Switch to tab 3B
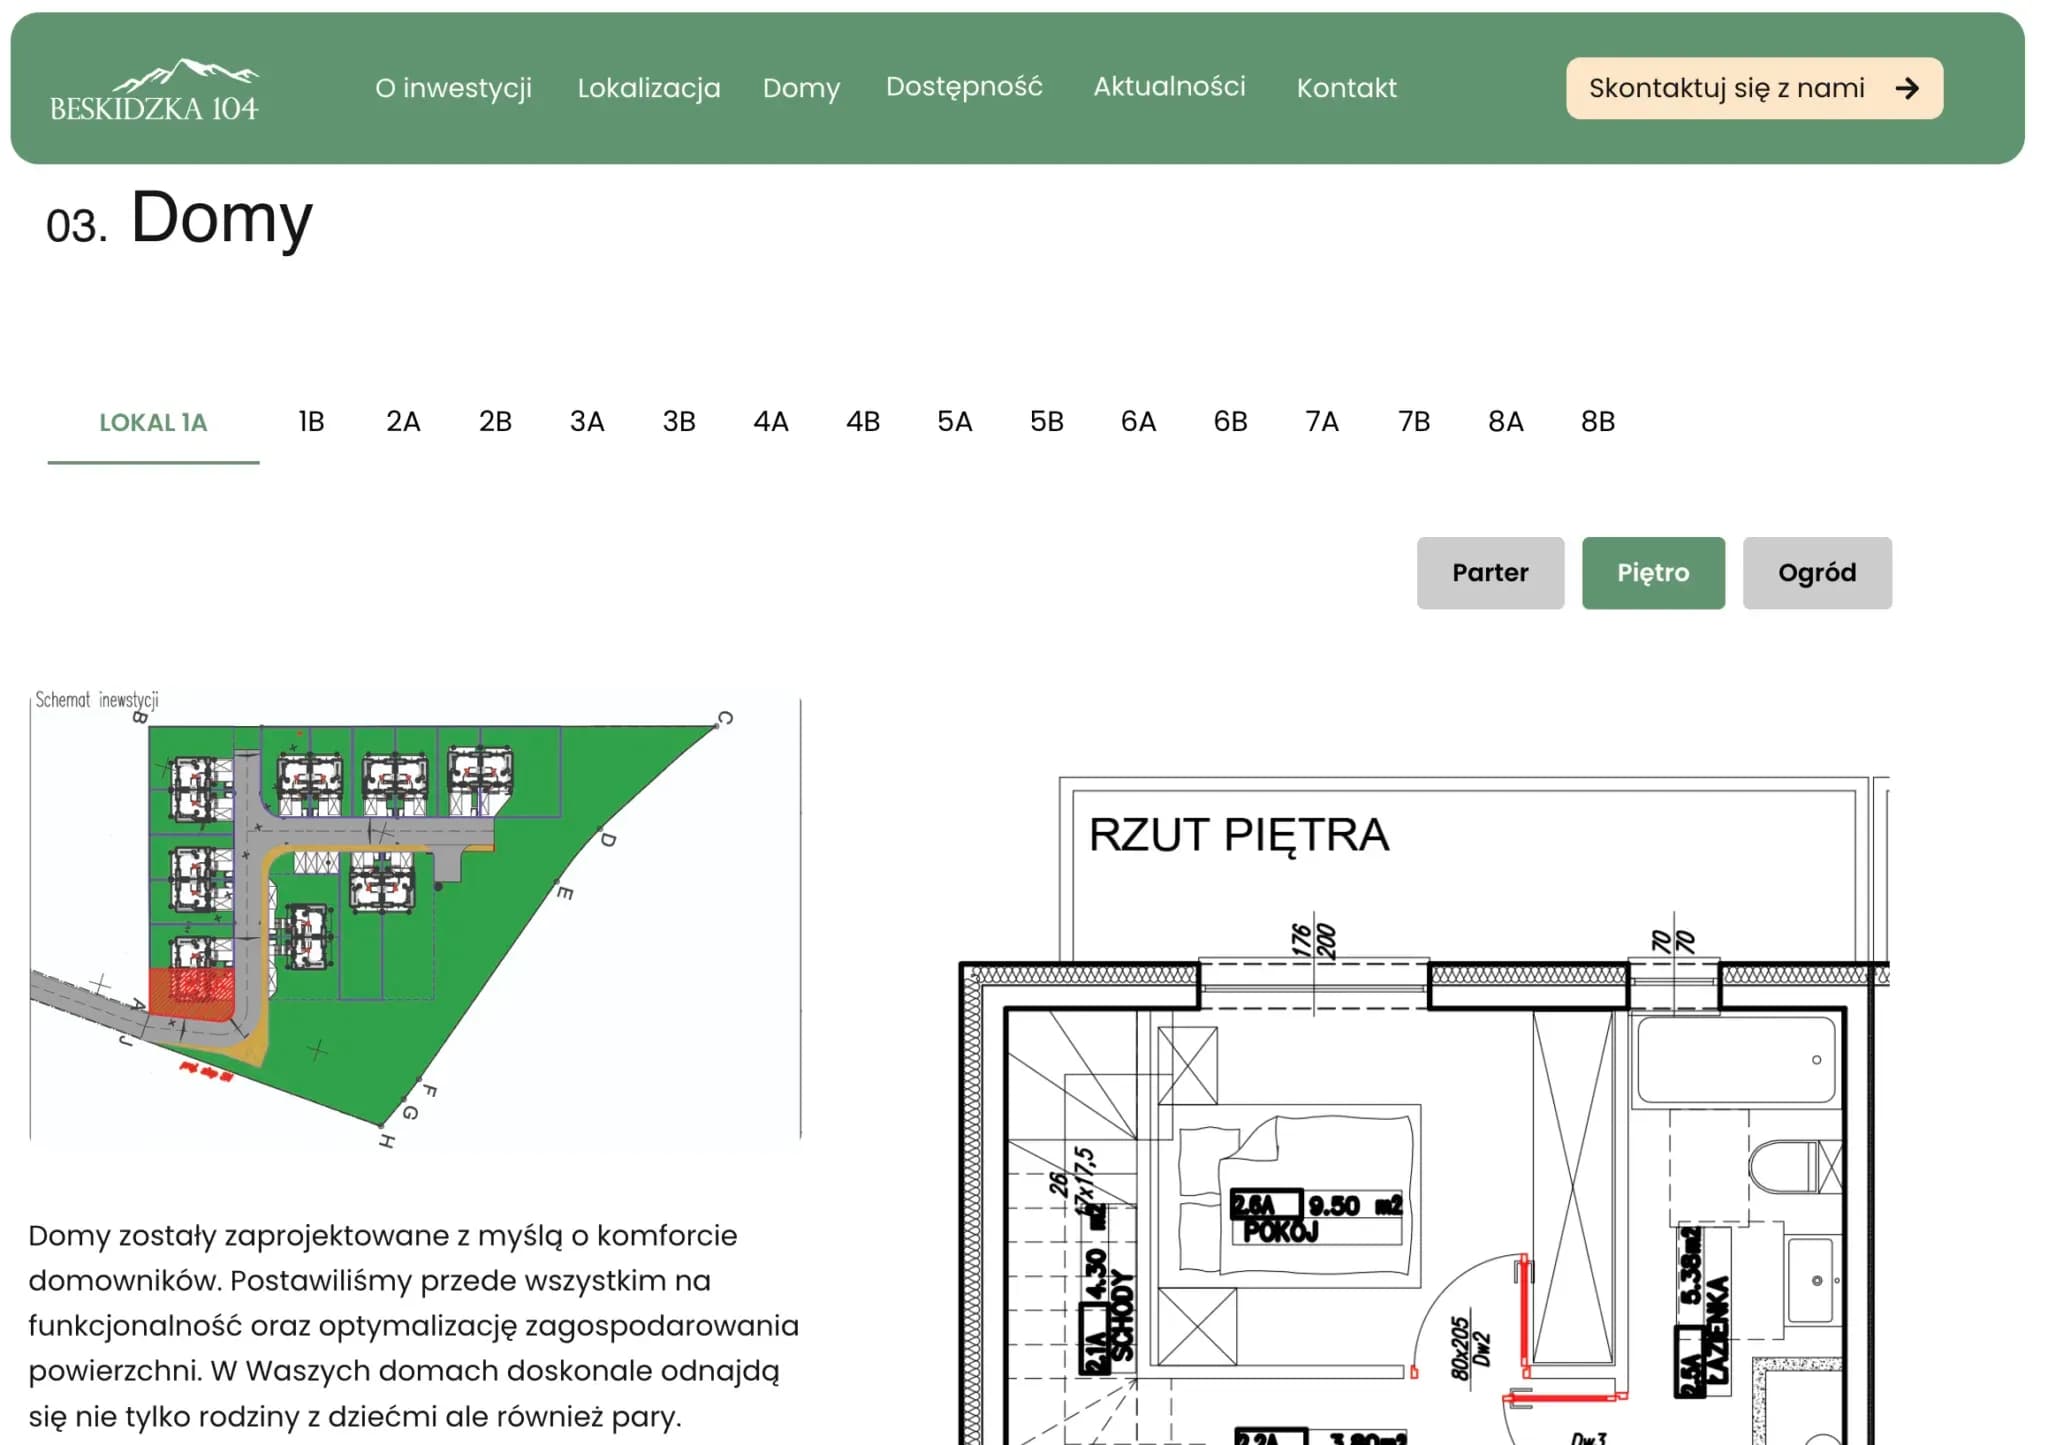The width and height of the screenshot is (2048, 1445). [x=679, y=422]
